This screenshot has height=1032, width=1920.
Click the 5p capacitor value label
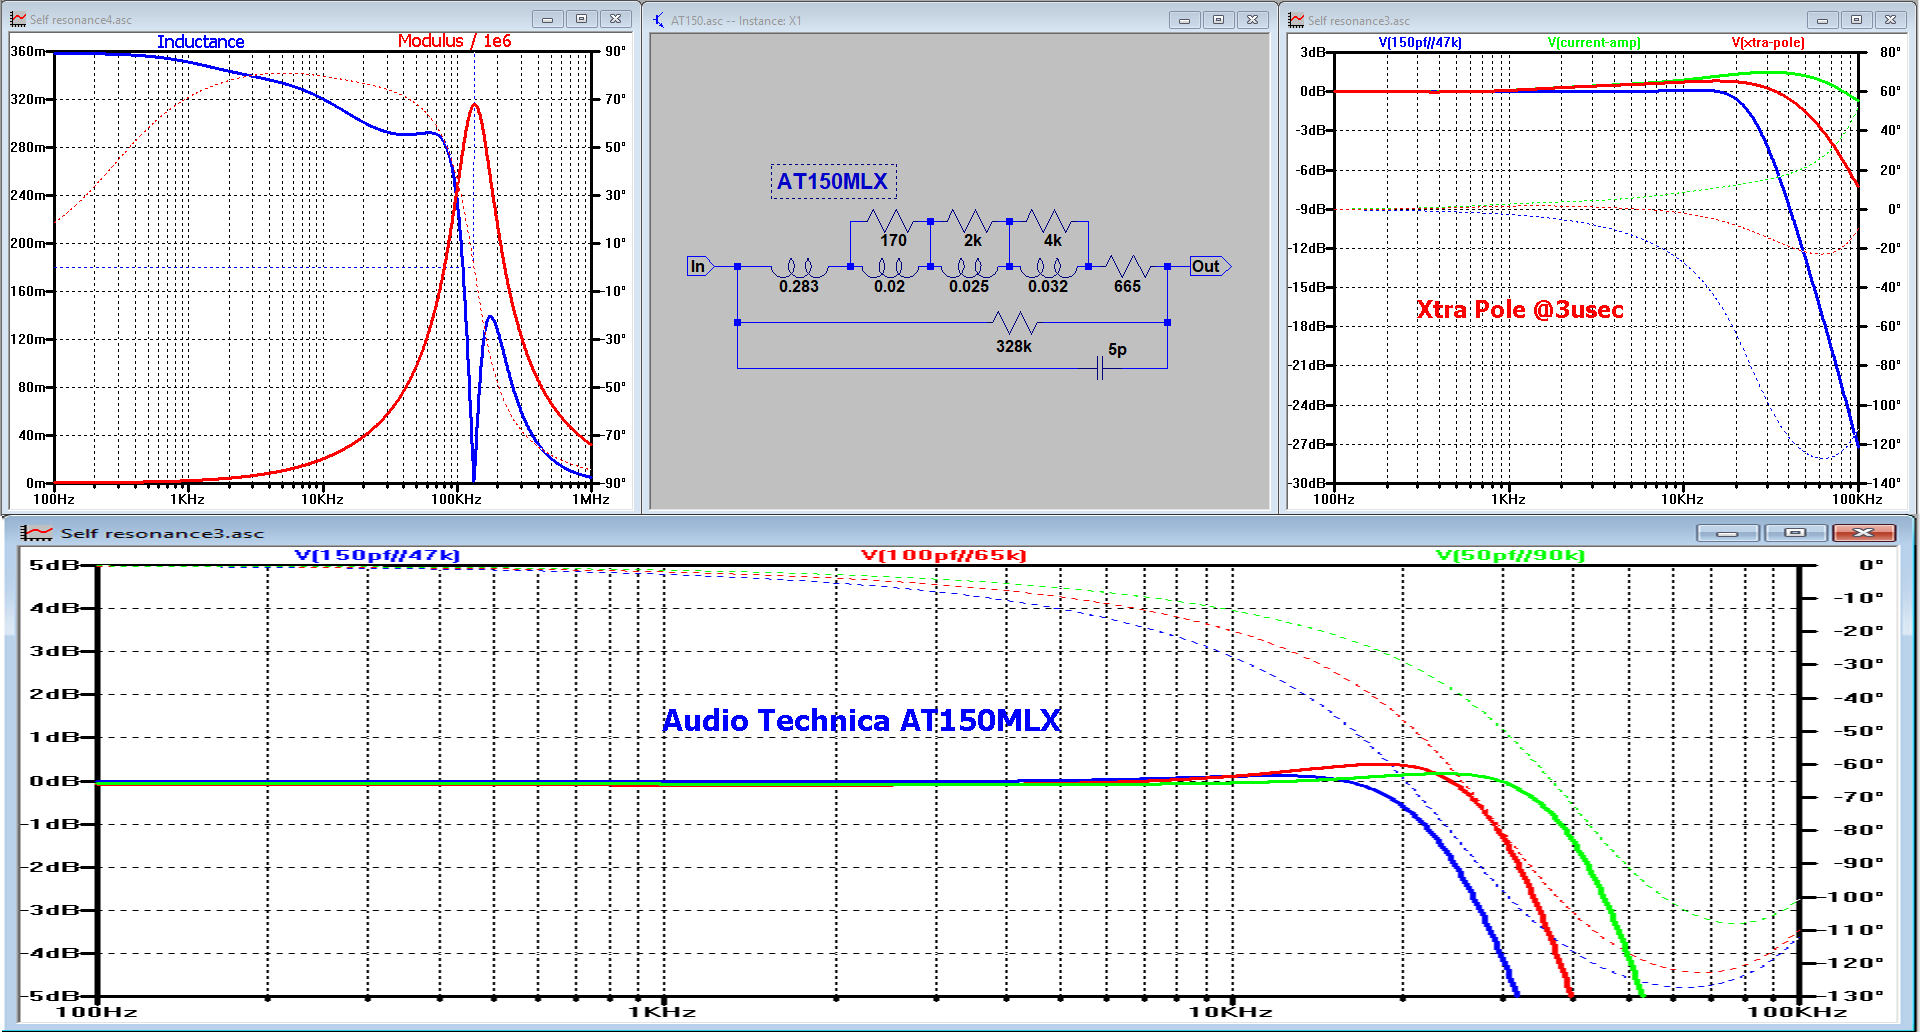pyautogui.click(x=1117, y=349)
